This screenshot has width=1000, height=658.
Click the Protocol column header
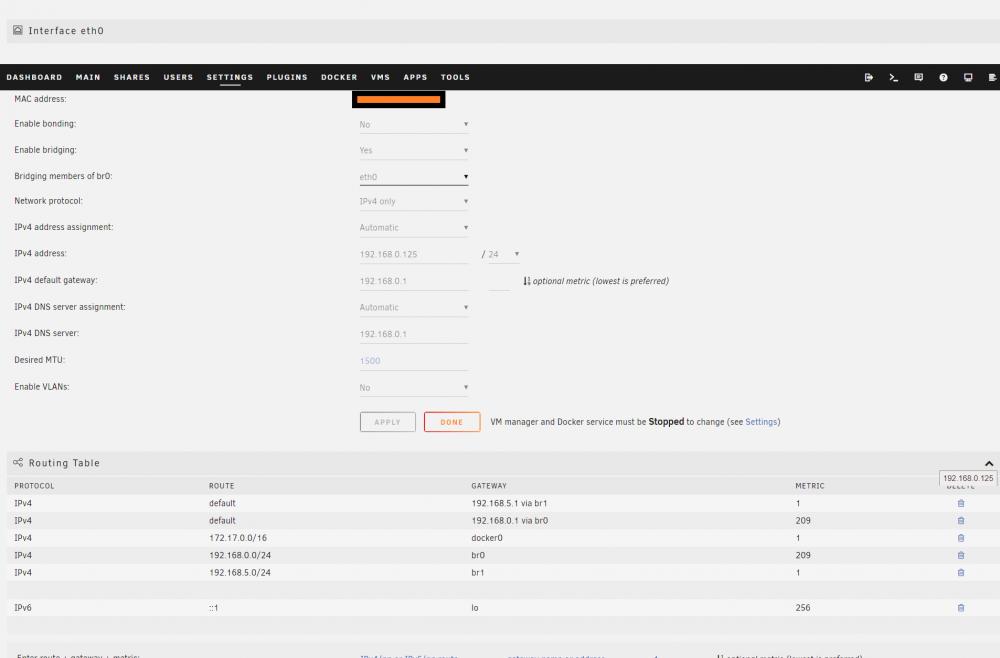(x=34, y=486)
